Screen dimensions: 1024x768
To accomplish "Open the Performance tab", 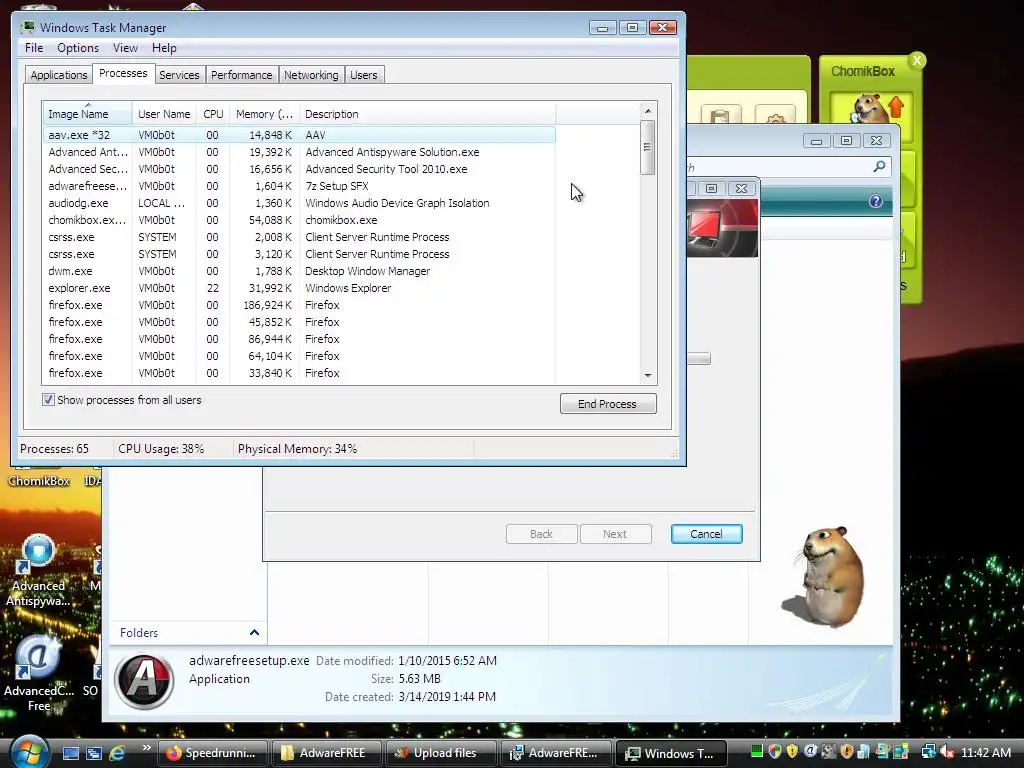I will [242, 75].
